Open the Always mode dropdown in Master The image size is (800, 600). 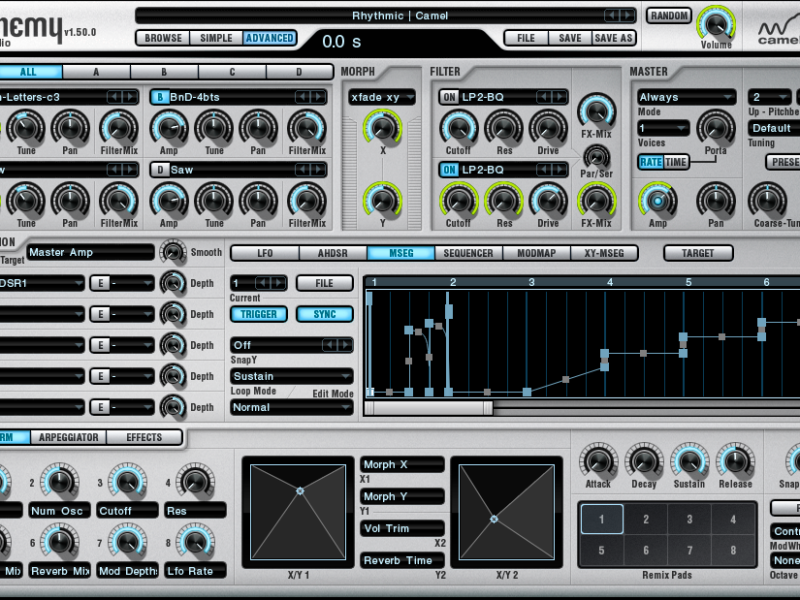686,97
